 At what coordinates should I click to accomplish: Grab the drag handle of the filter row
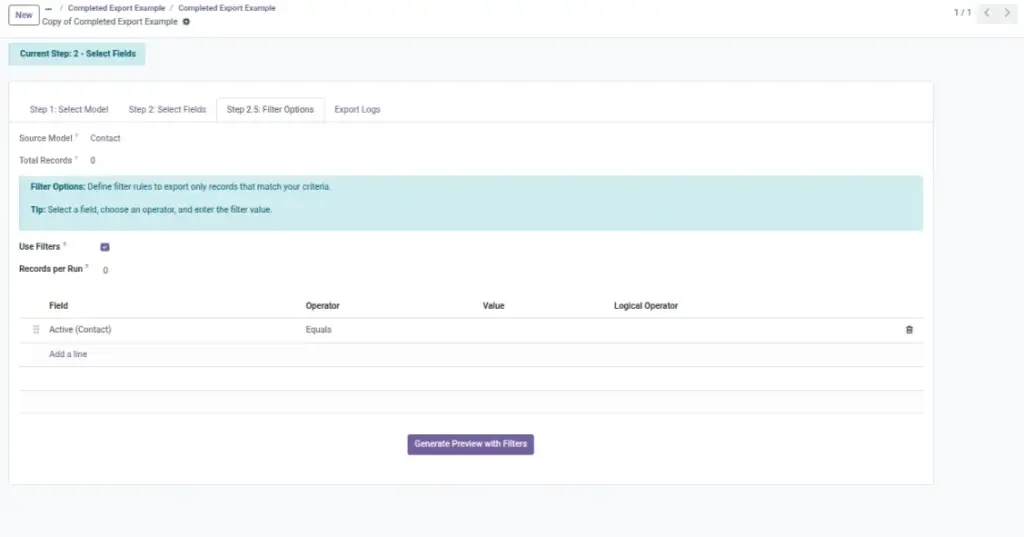[36, 330]
